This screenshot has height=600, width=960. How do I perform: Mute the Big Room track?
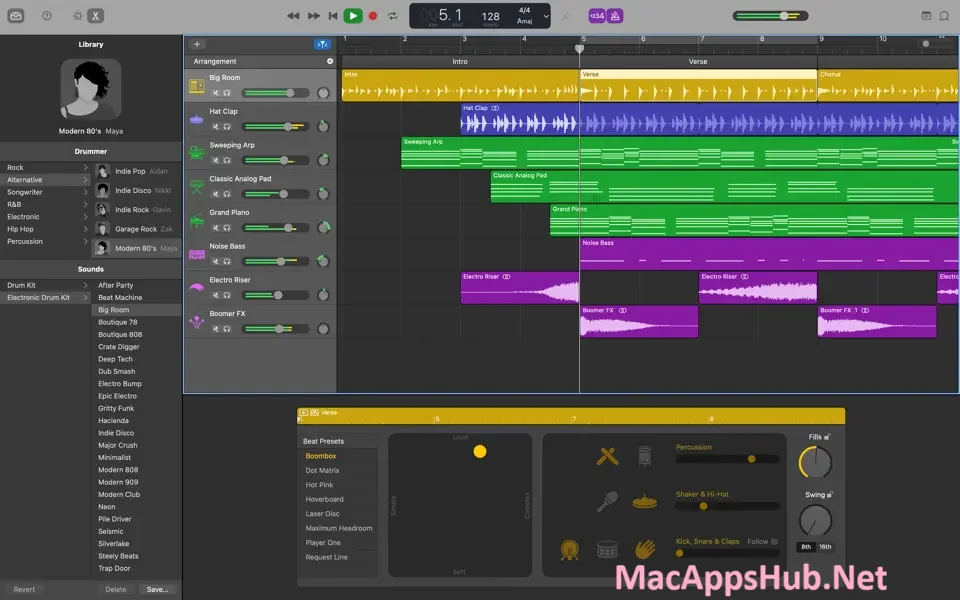216,93
